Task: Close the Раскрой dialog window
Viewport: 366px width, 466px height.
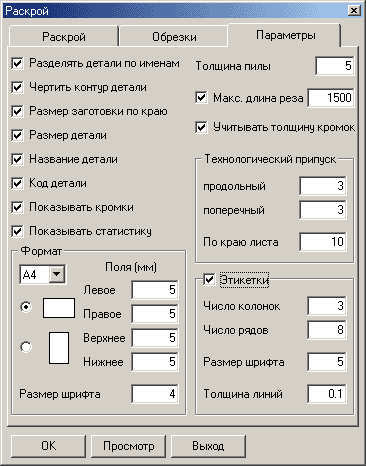Action: point(353,11)
